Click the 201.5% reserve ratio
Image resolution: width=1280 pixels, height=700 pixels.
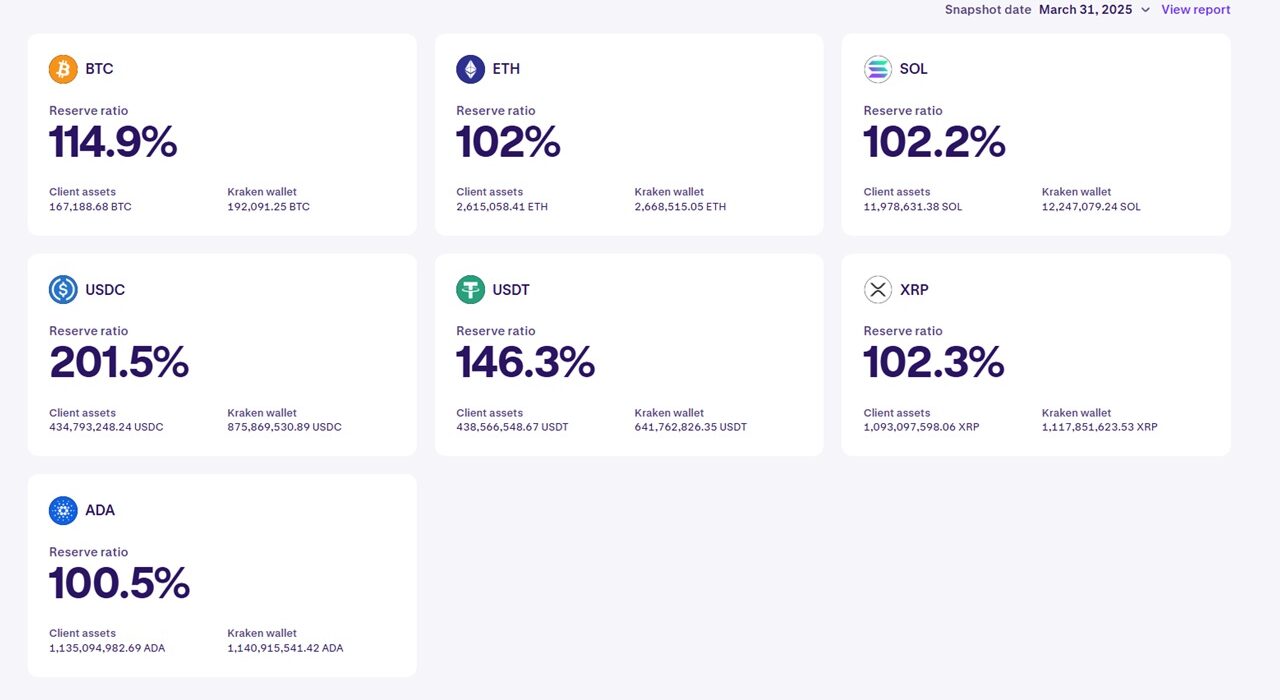pyautogui.click(x=119, y=362)
